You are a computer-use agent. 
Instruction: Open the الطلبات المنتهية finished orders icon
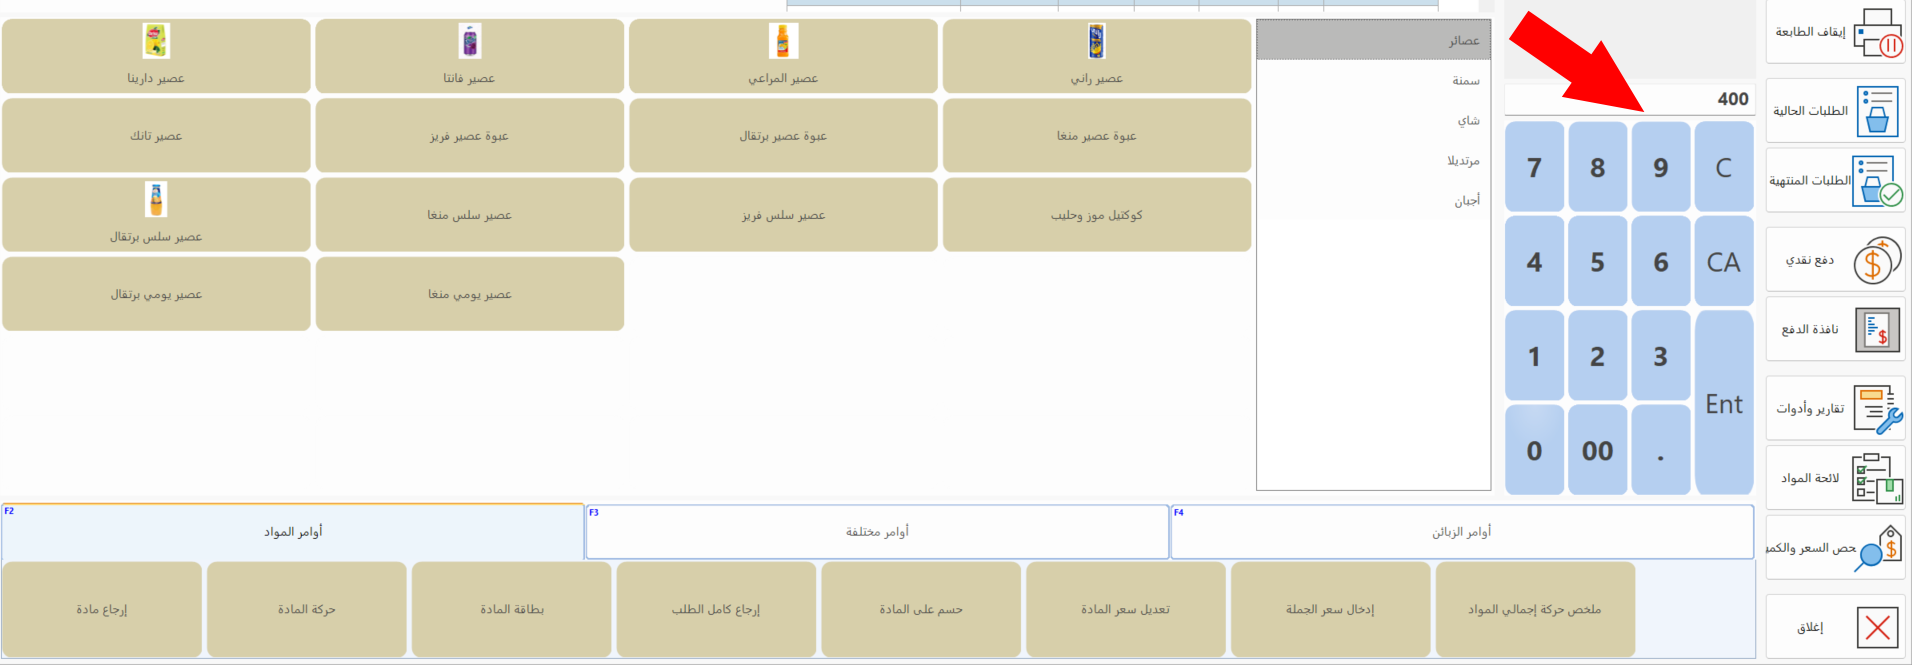[x=1877, y=181]
